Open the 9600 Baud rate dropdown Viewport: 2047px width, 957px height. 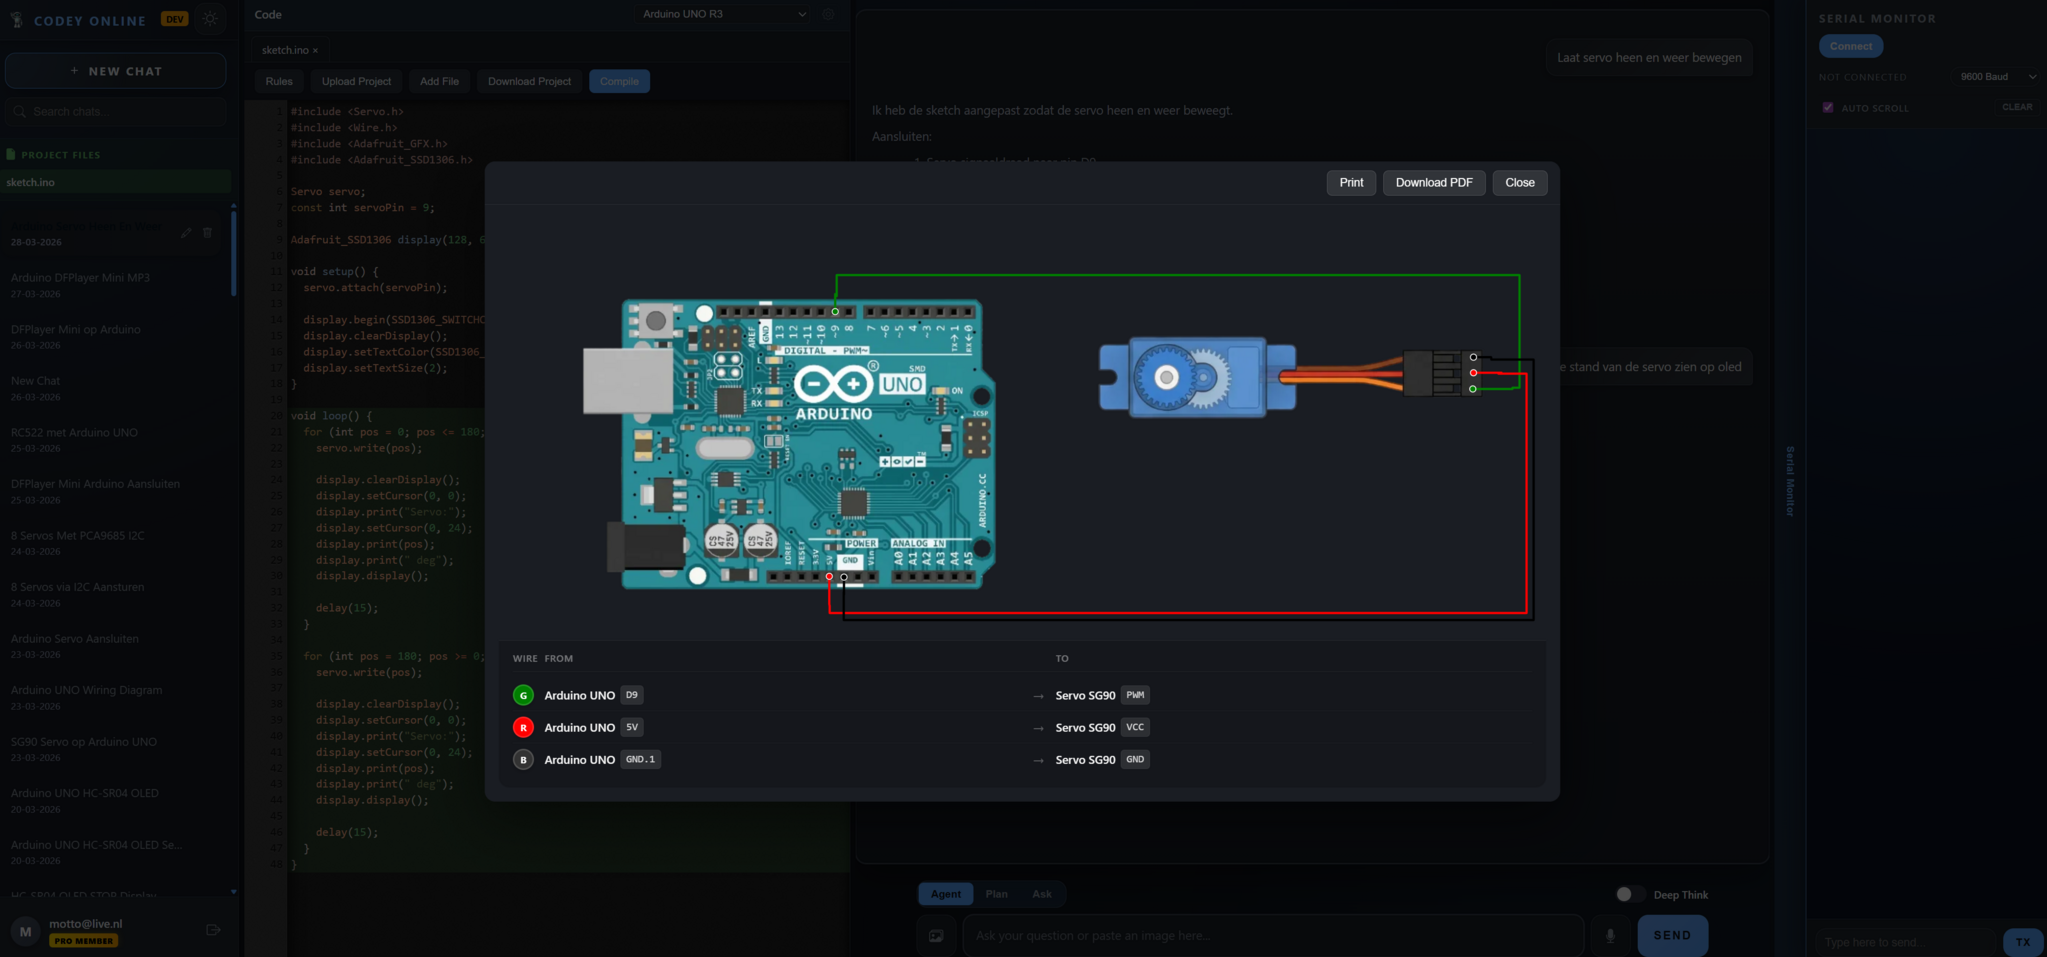pyautogui.click(x=1997, y=77)
